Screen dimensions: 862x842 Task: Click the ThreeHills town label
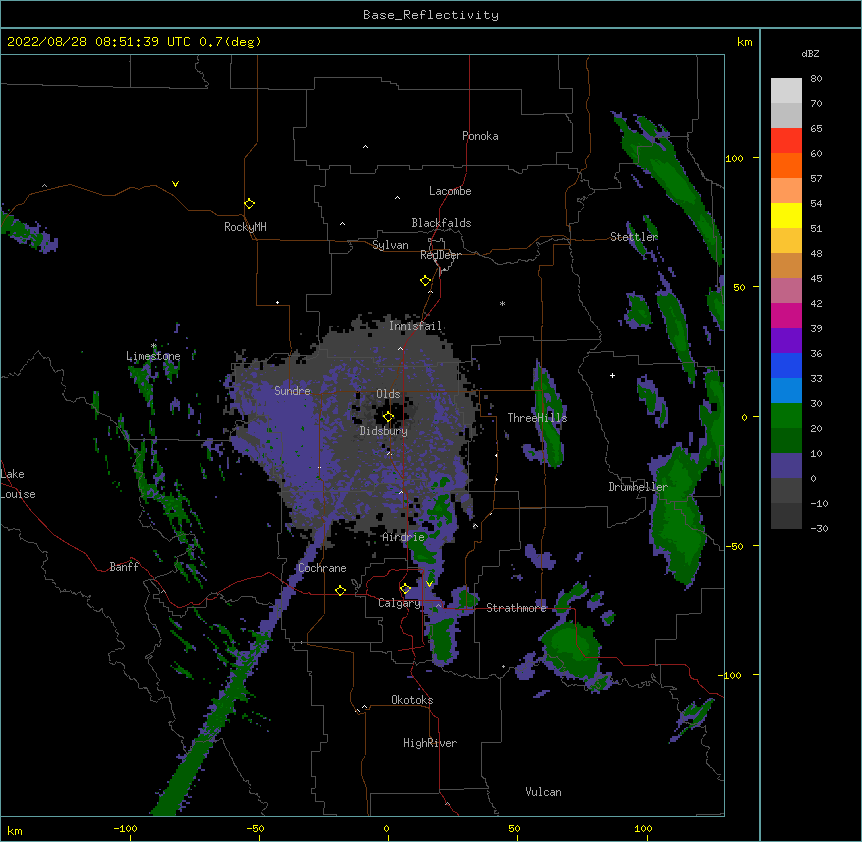click(537, 418)
